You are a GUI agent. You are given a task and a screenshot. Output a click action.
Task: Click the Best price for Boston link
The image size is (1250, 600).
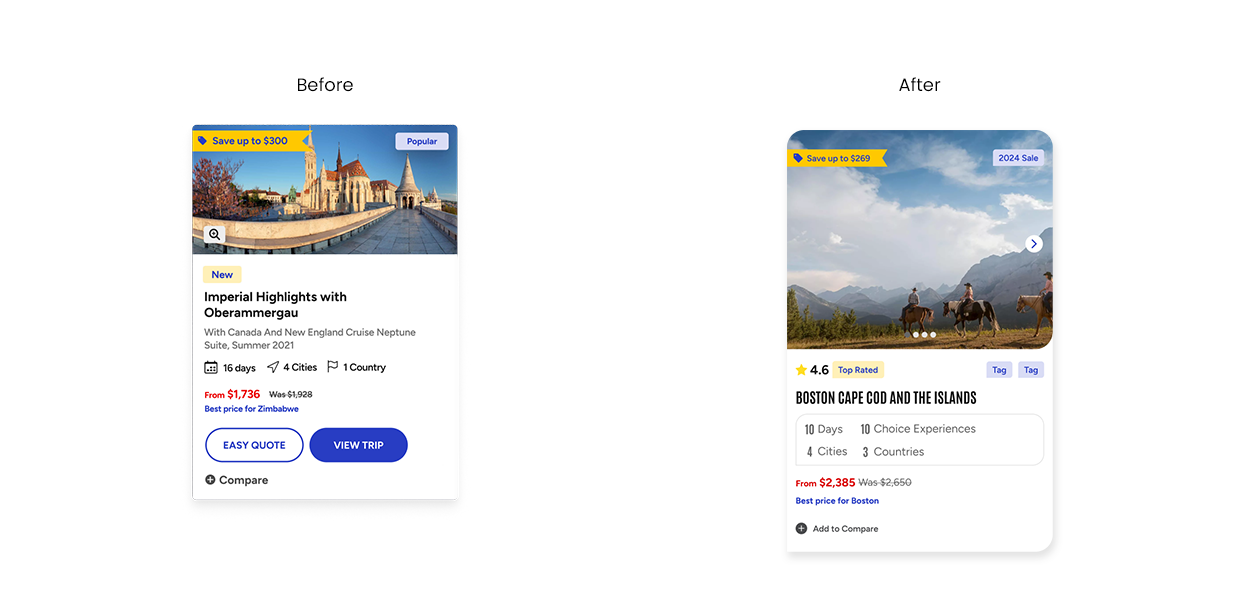(x=837, y=501)
